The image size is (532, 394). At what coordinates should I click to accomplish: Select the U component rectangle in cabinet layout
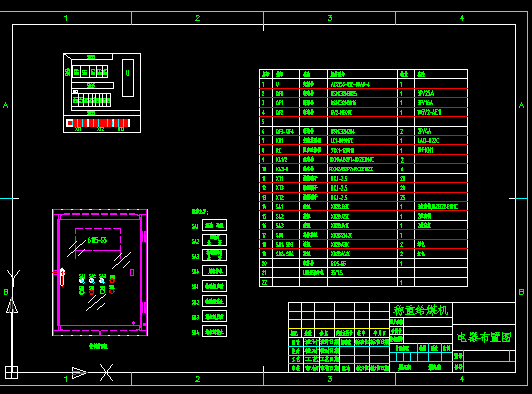[x=128, y=78]
